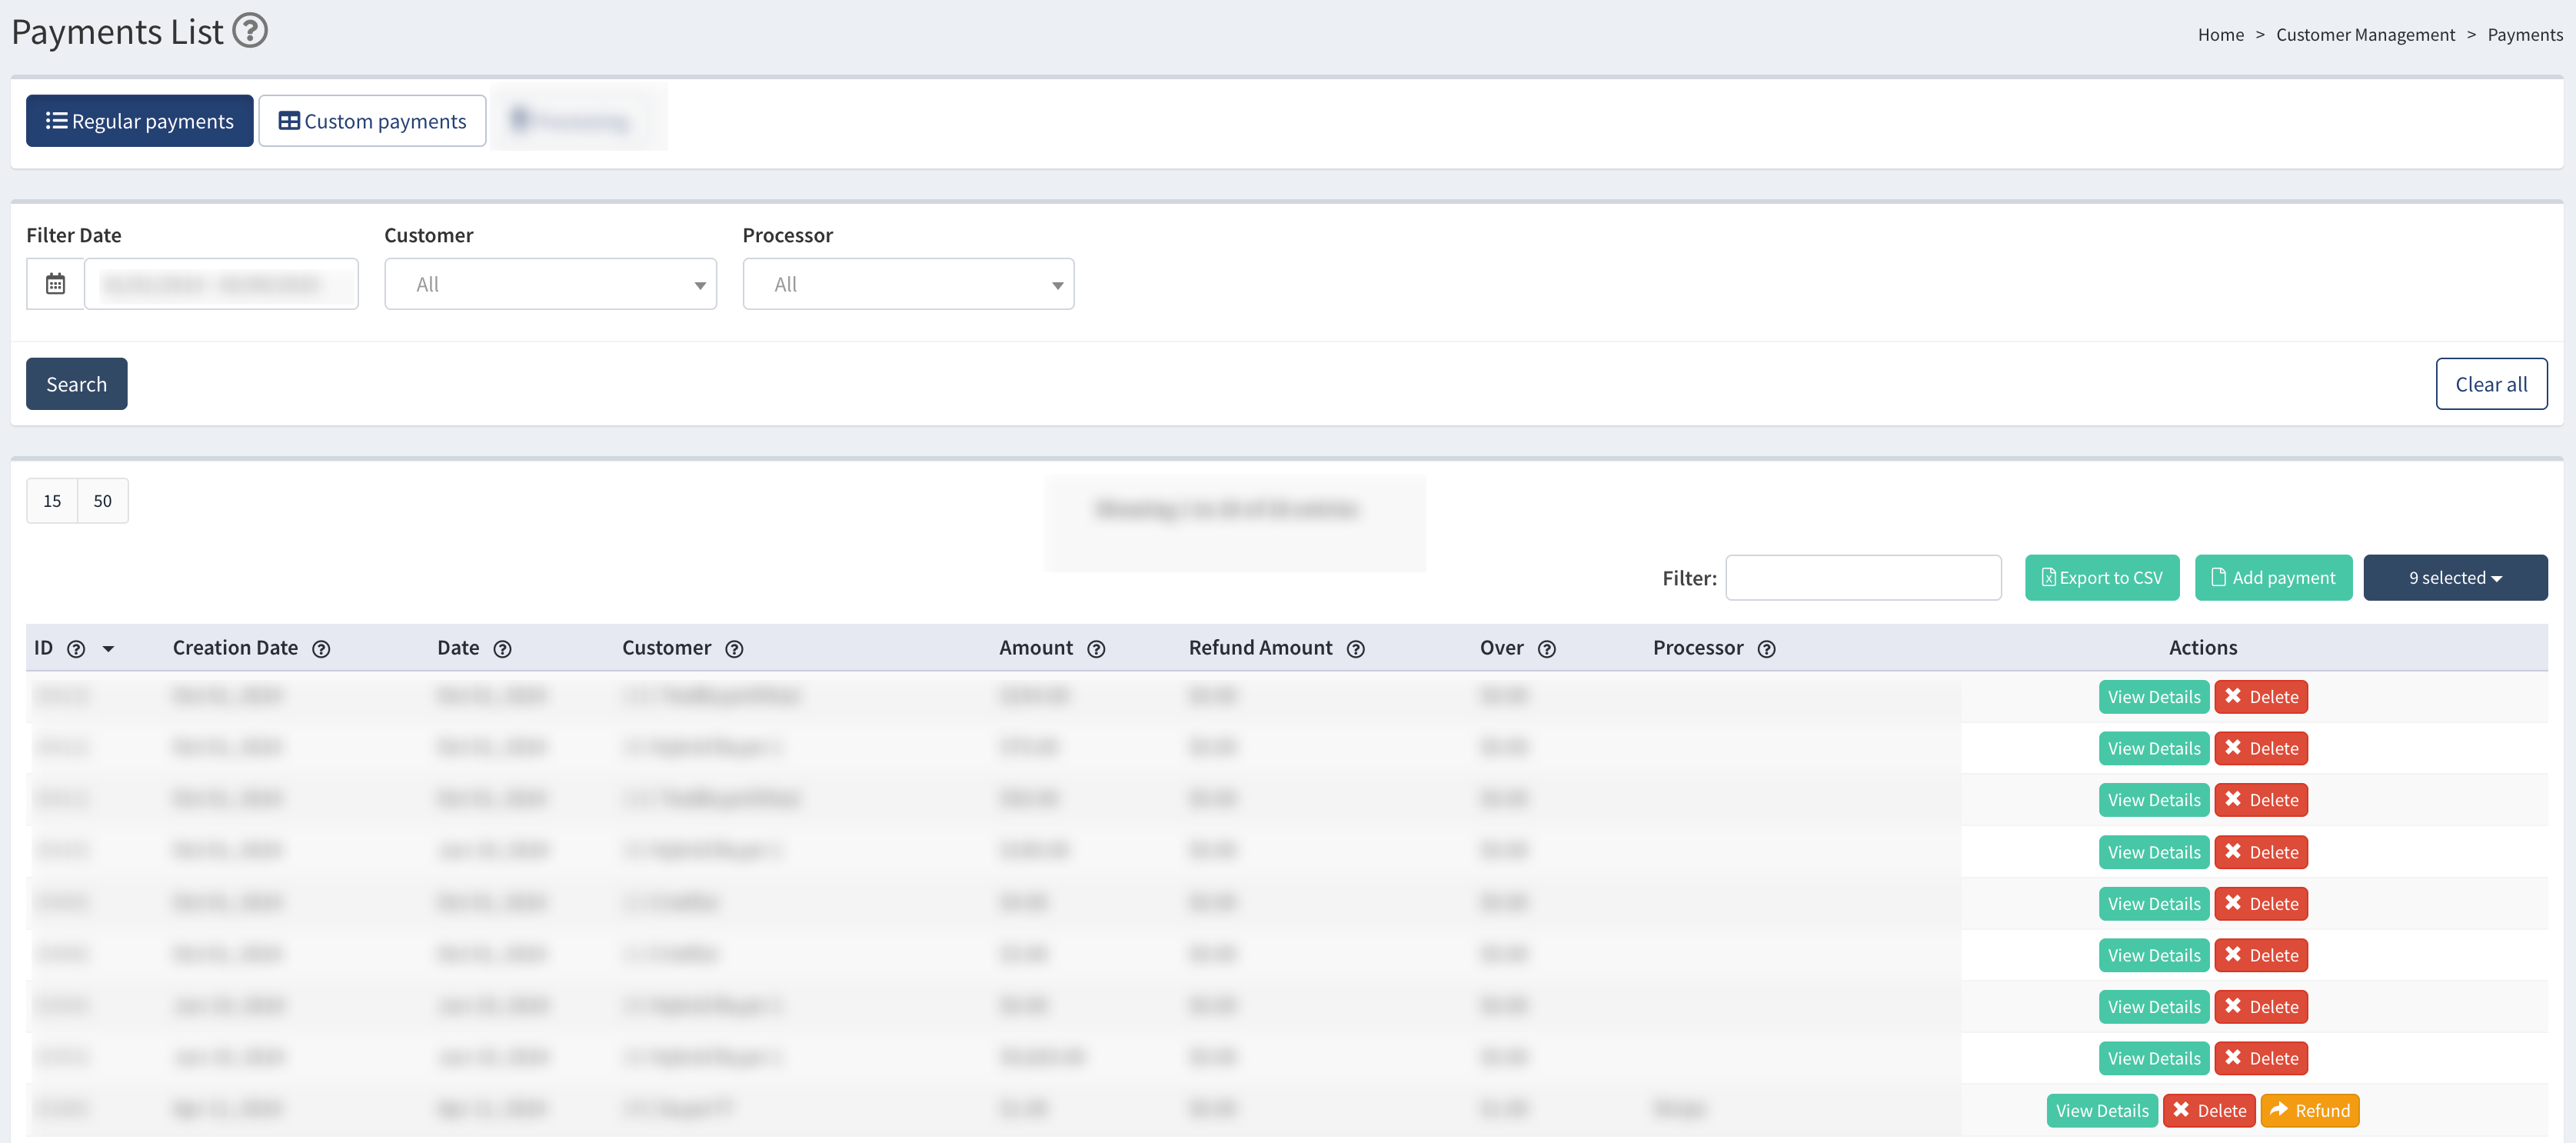
Task: Click the help icon beside Payments List title
Action: (249, 31)
